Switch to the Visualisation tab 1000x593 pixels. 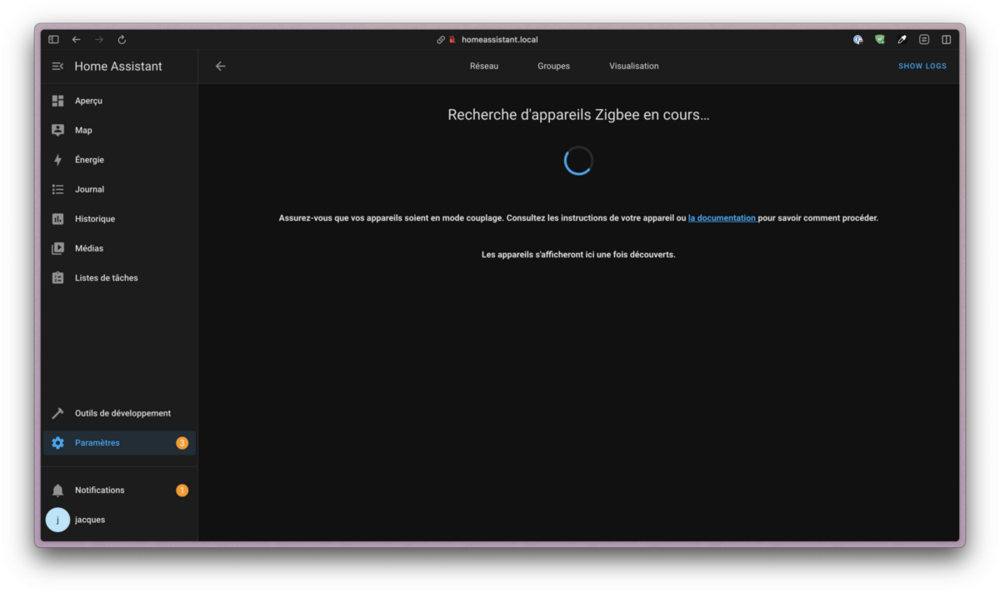pos(634,66)
